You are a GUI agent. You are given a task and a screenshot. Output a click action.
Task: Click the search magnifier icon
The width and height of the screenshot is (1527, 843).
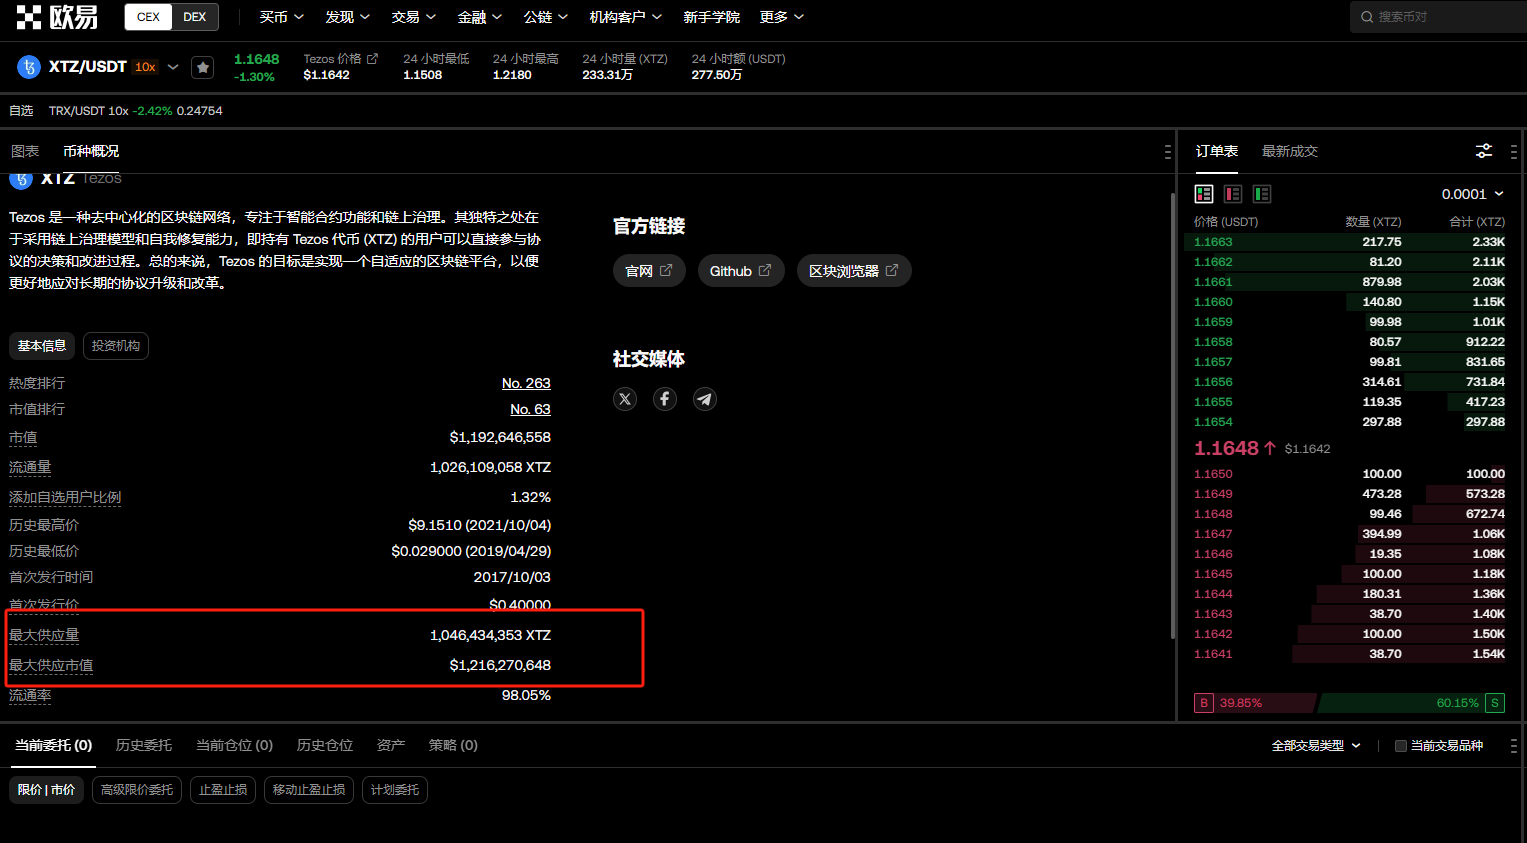pos(1367,17)
